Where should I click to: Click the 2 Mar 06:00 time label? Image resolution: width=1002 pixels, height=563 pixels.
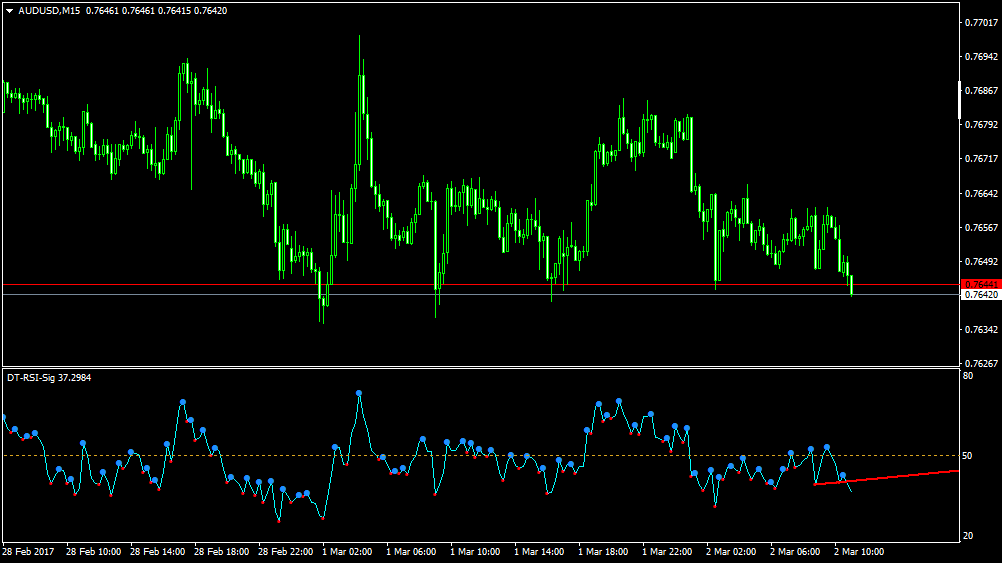(795, 551)
